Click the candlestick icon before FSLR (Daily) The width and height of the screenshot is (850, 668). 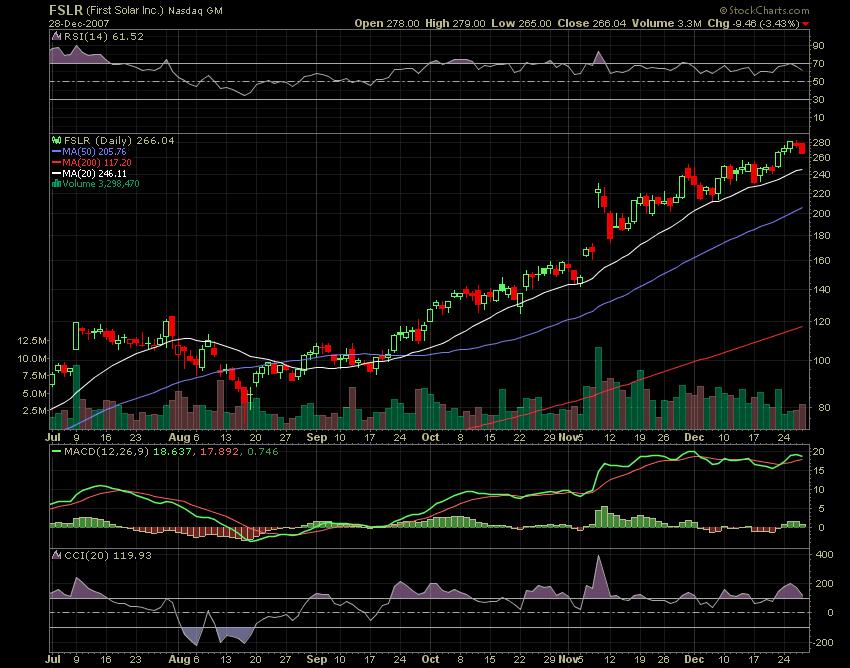point(56,140)
